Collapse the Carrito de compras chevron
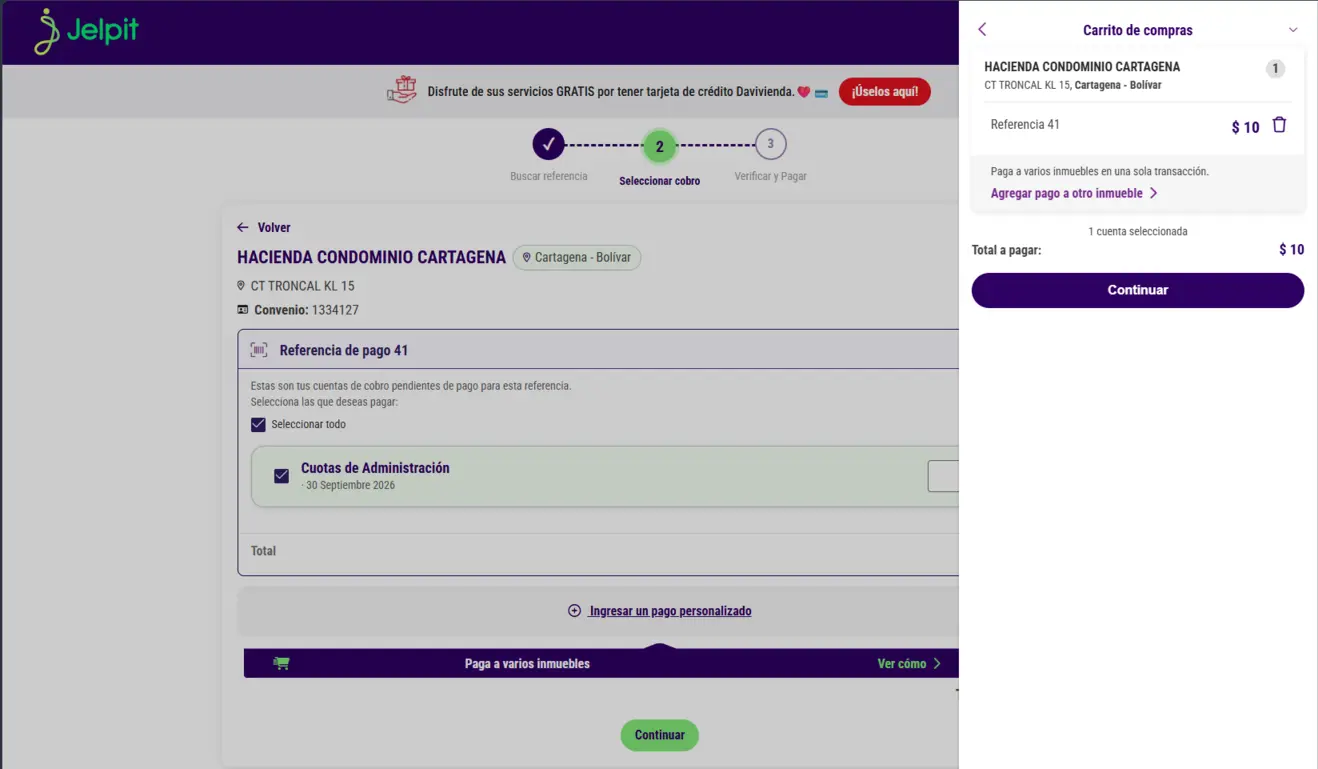 point(1293,30)
